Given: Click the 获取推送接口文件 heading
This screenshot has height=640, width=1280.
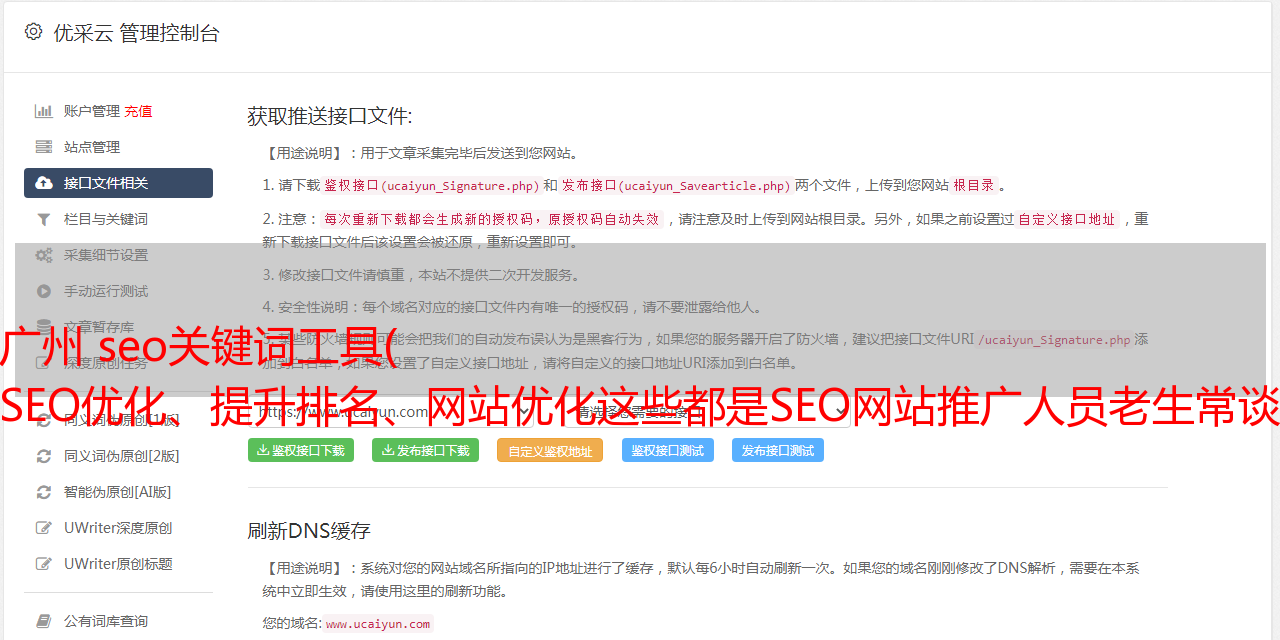Looking at the screenshot, I should tap(330, 116).
